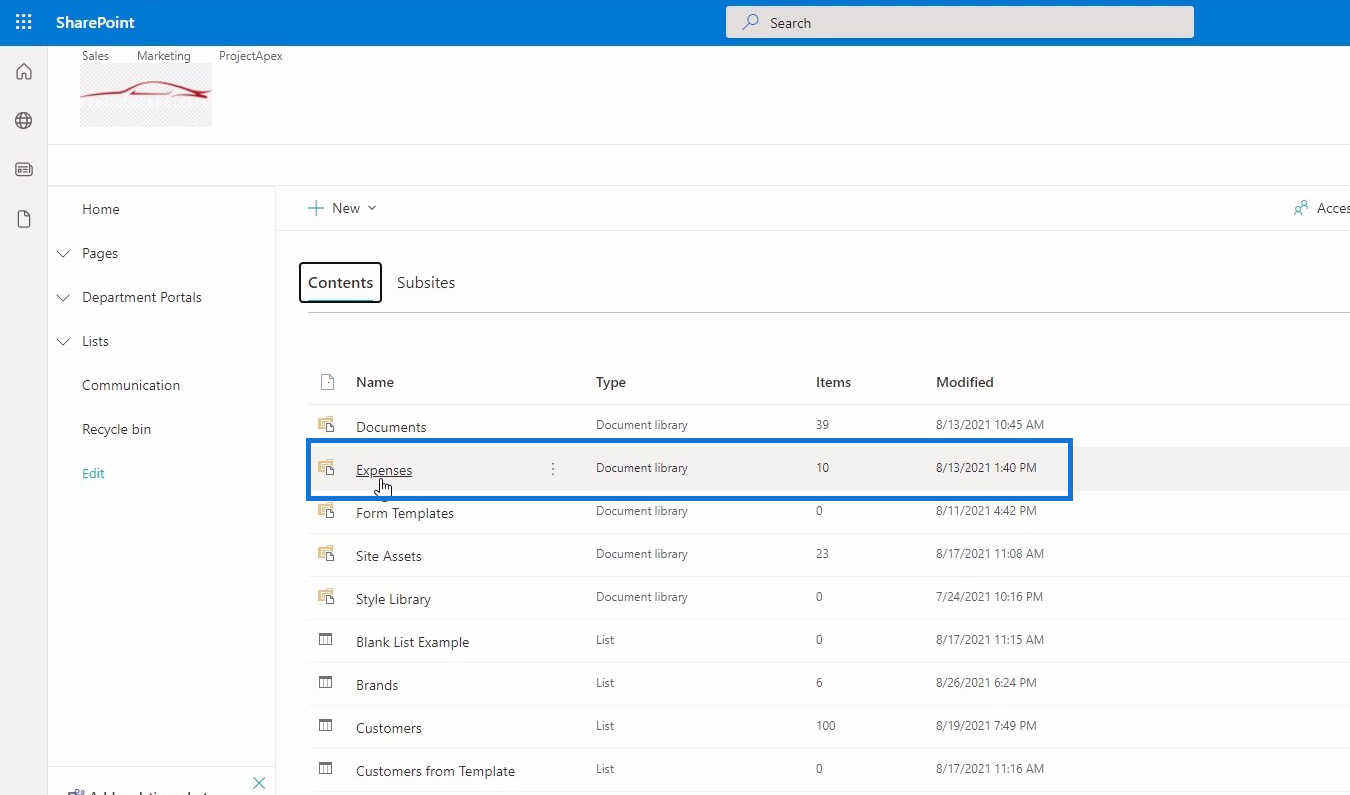Switch to the Subsites tab
This screenshot has height=795, width=1350.
[426, 283]
